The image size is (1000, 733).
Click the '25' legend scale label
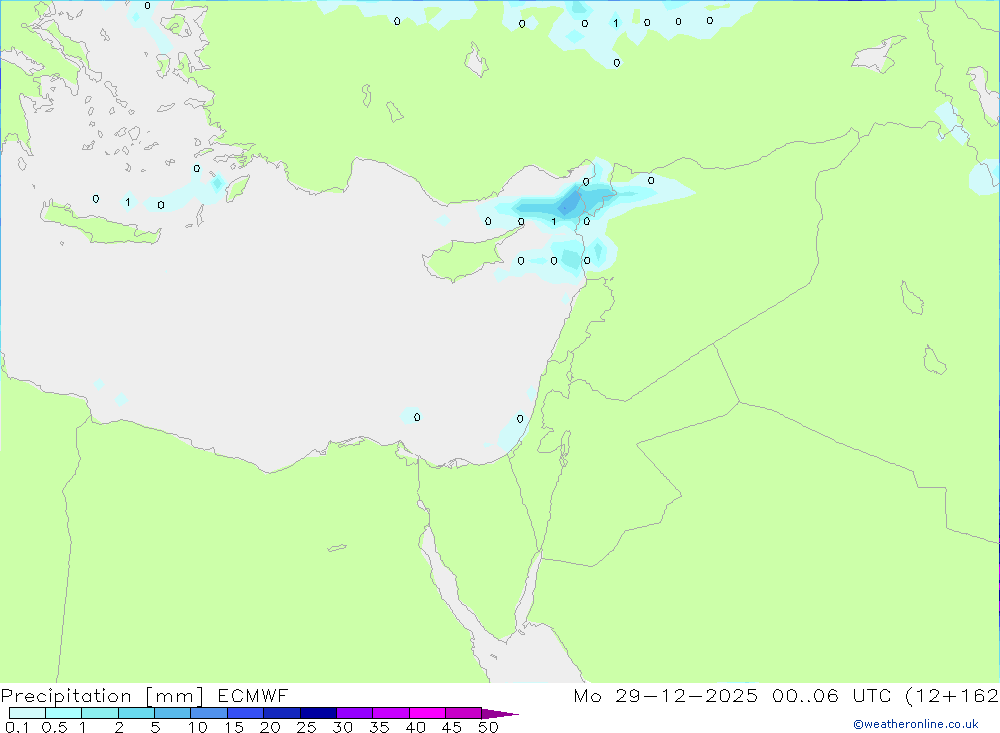point(307,727)
